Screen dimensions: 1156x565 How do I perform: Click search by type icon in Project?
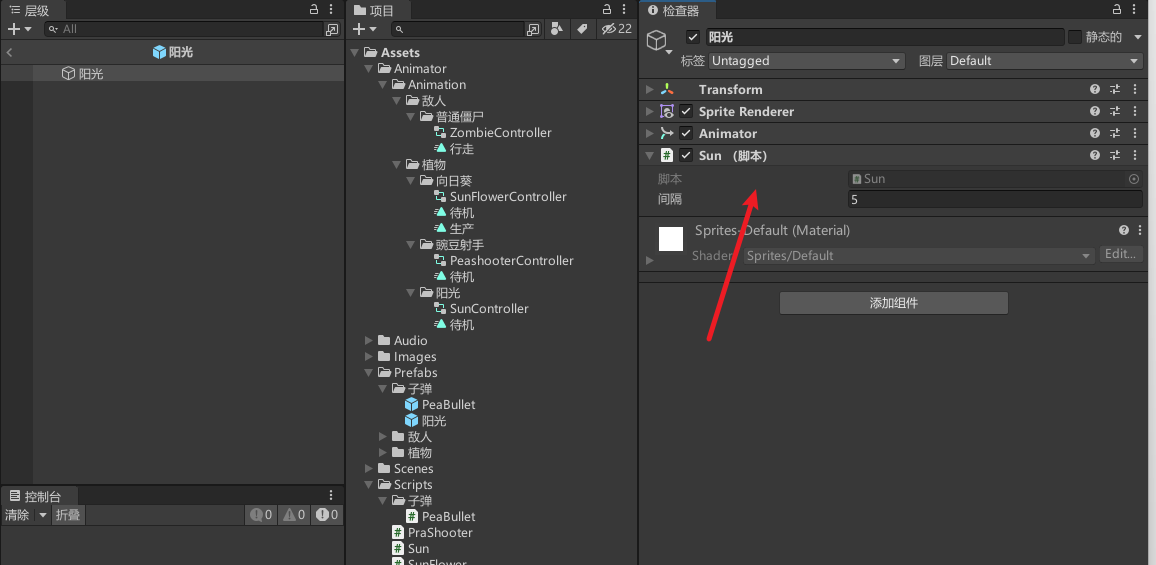coord(556,30)
